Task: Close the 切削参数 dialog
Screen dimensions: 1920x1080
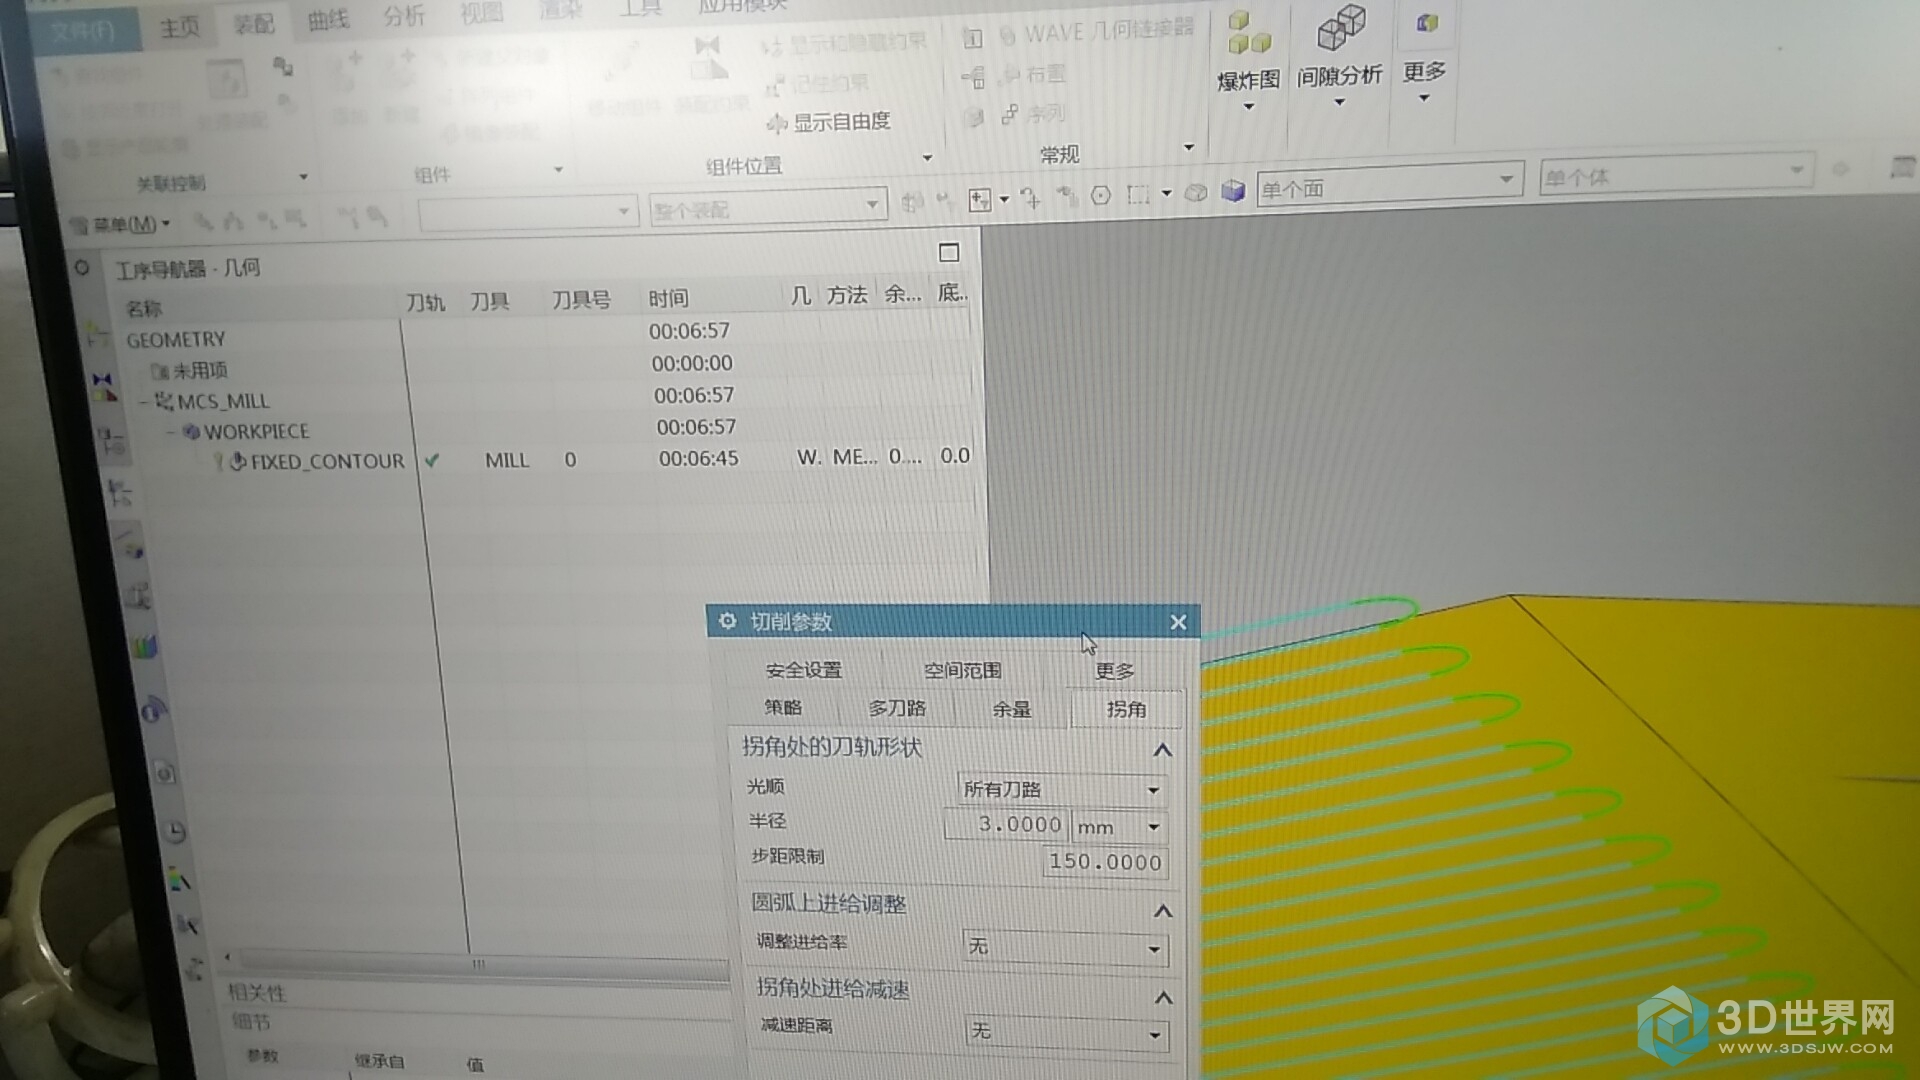Action: (x=1178, y=622)
